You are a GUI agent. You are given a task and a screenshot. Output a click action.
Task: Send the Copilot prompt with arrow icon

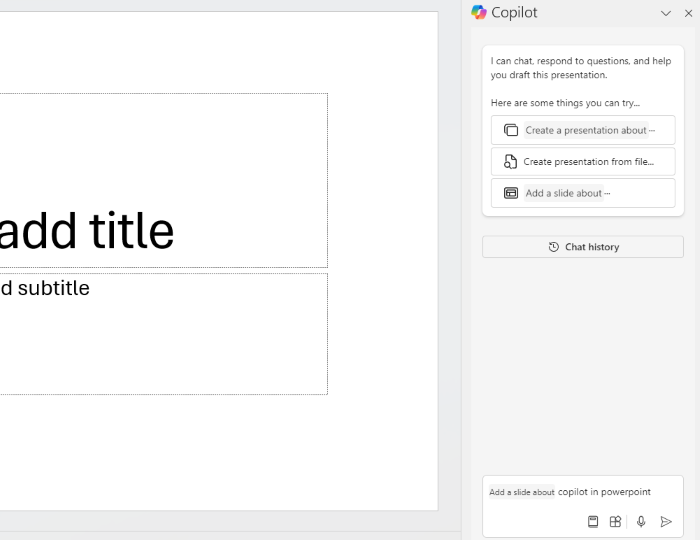click(666, 521)
